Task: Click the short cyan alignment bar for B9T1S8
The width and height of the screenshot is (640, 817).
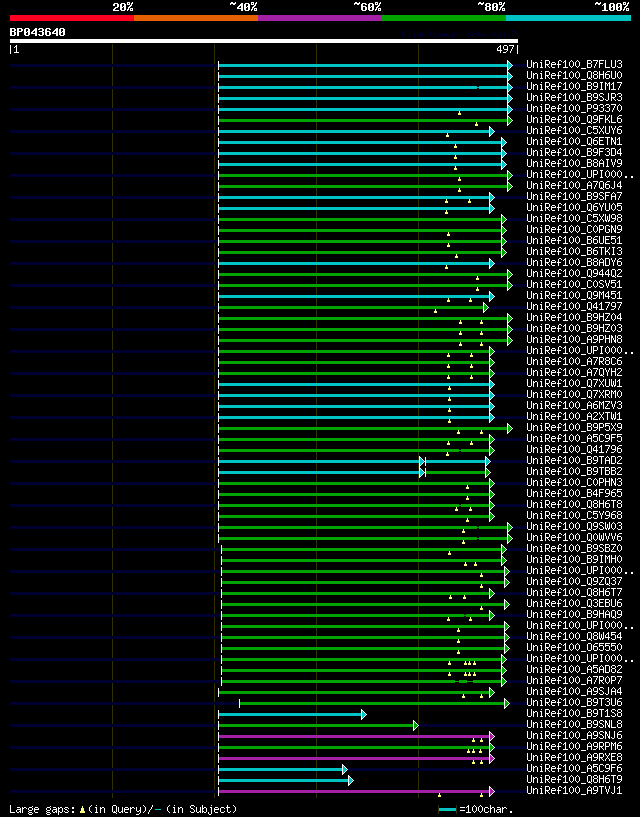Action: click(292, 714)
